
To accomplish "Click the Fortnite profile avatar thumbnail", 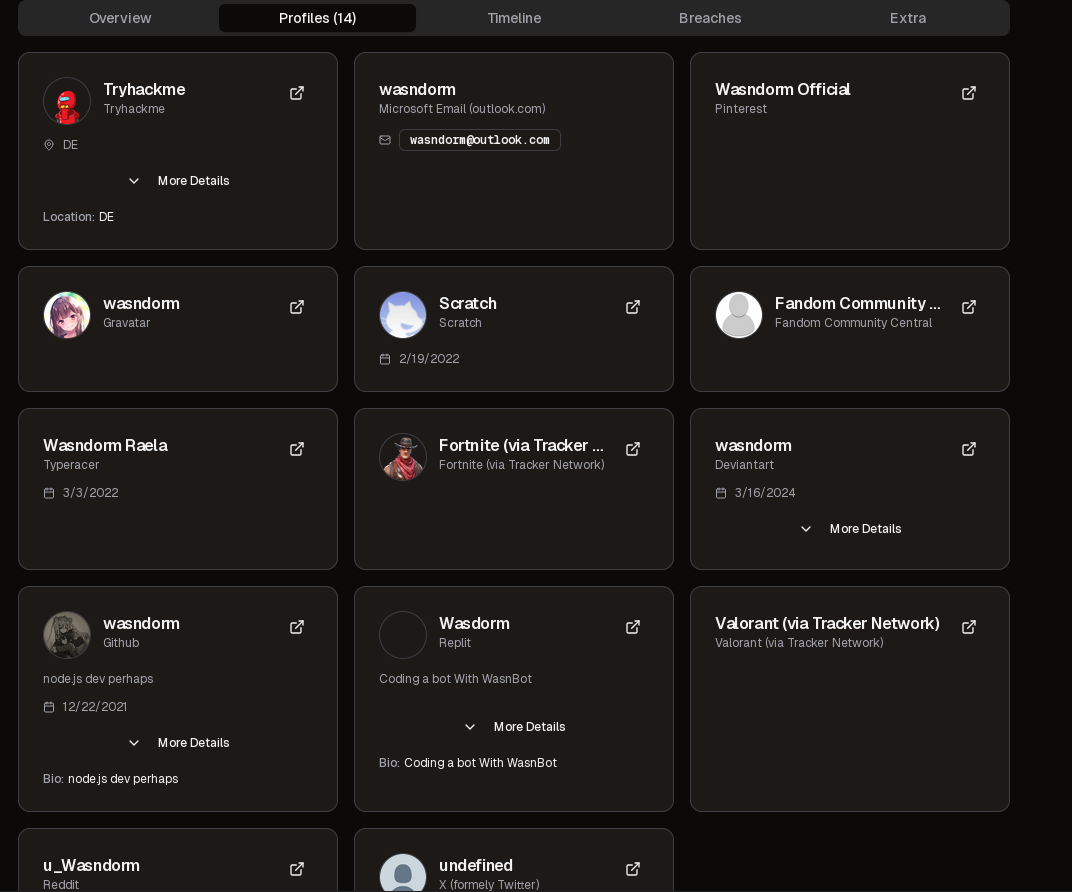I will (x=403, y=457).
